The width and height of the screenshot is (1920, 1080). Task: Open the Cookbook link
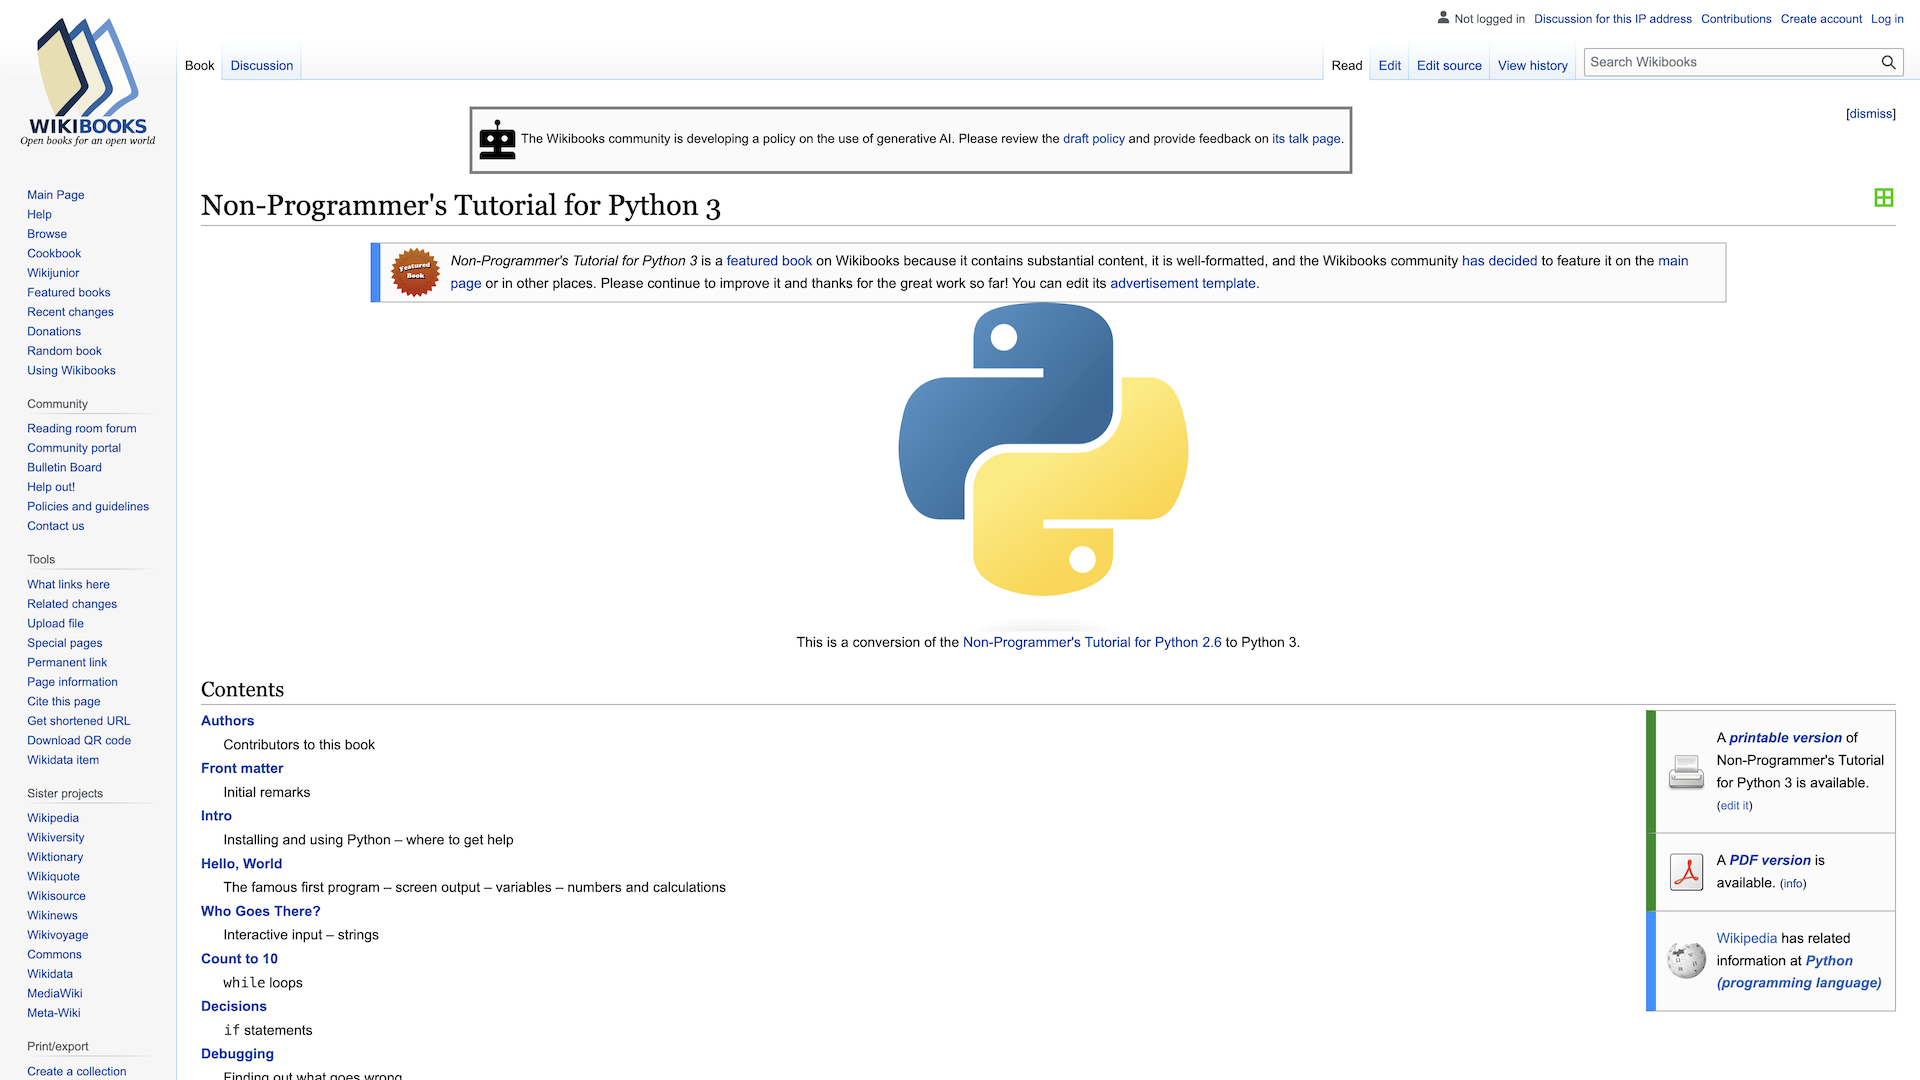pos(54,254)
